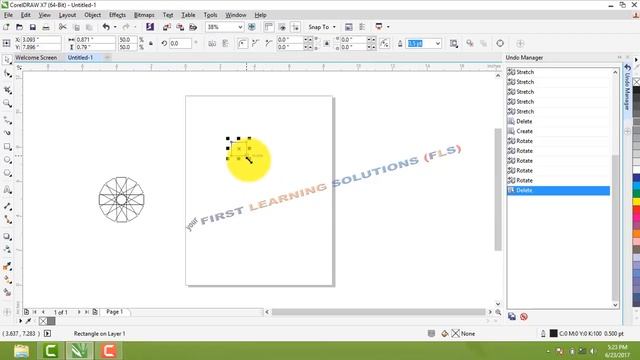Viewport: 640px width, 360px height.
Task: Select the Rectangle tool
Action: pyautogui.click(x=7, y=147)
